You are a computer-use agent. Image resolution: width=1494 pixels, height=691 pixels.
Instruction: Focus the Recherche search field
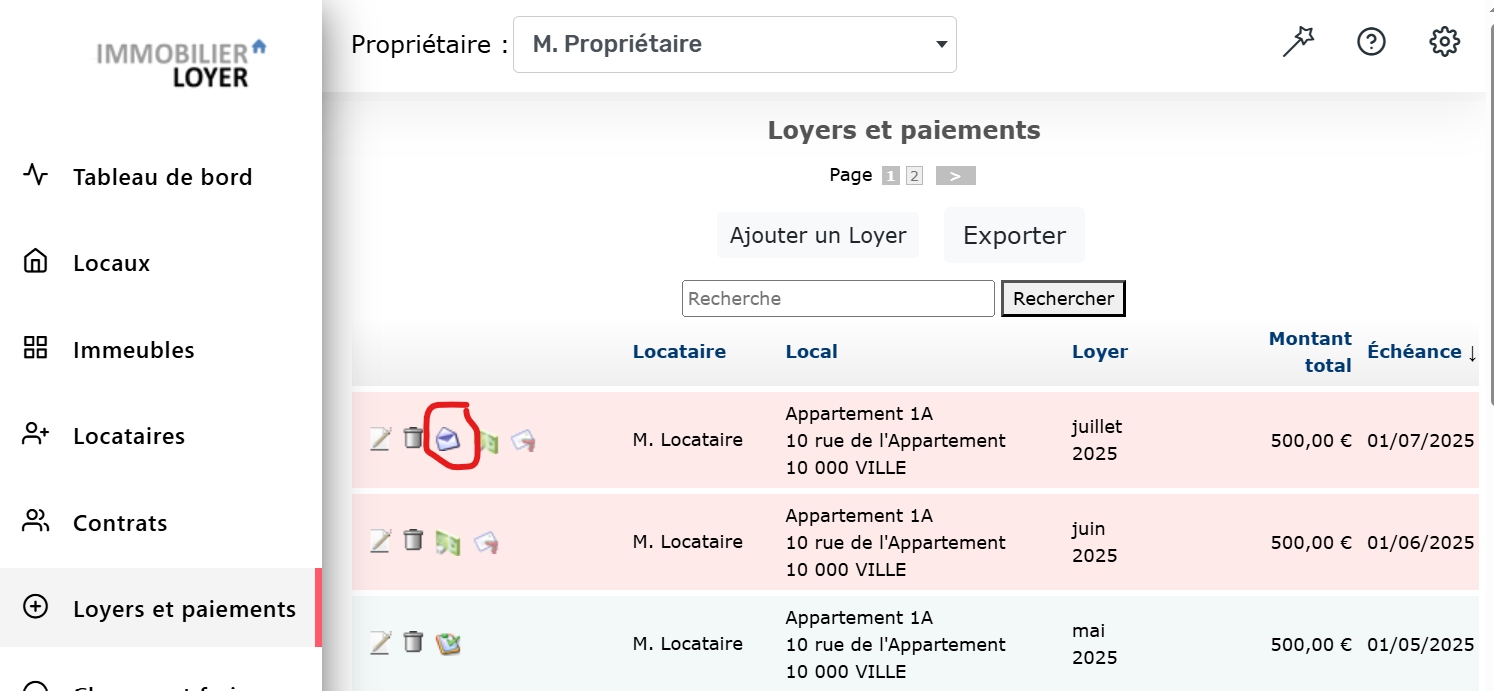tap(838, 298)
